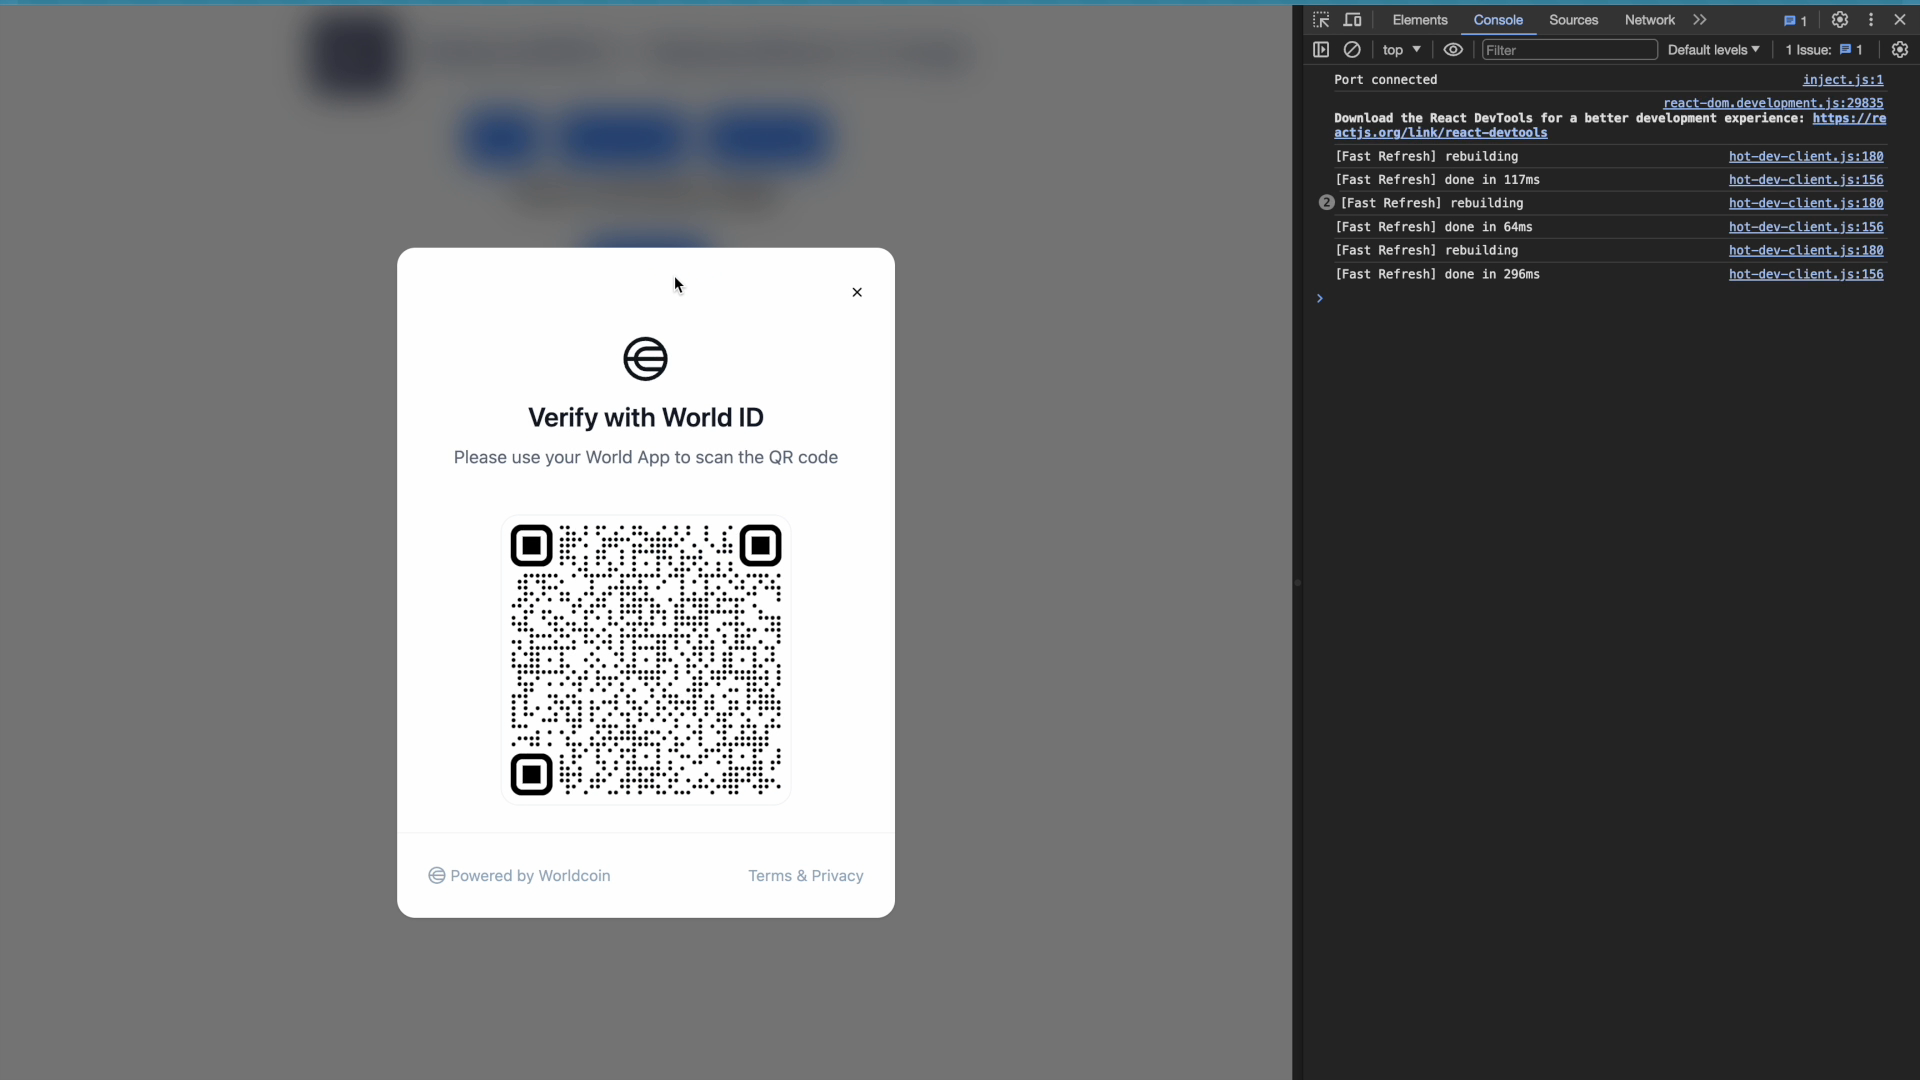Switch to the Elements tab
Screen dimensions: 1920x1080
coord(1419,20)
